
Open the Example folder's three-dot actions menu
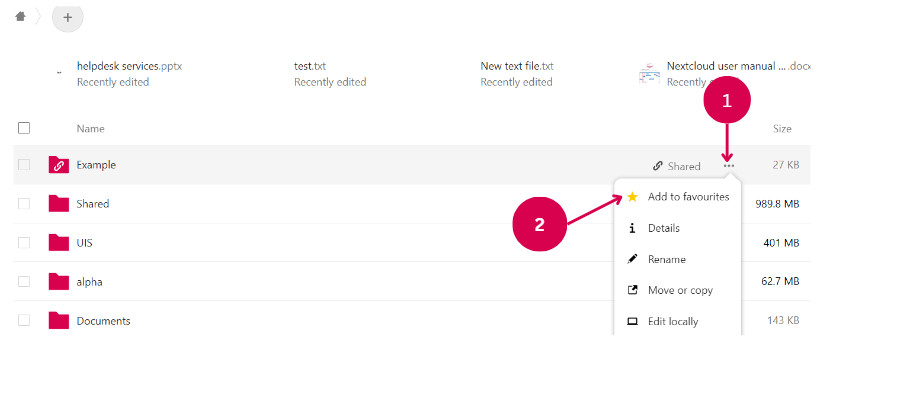[729, 166]
